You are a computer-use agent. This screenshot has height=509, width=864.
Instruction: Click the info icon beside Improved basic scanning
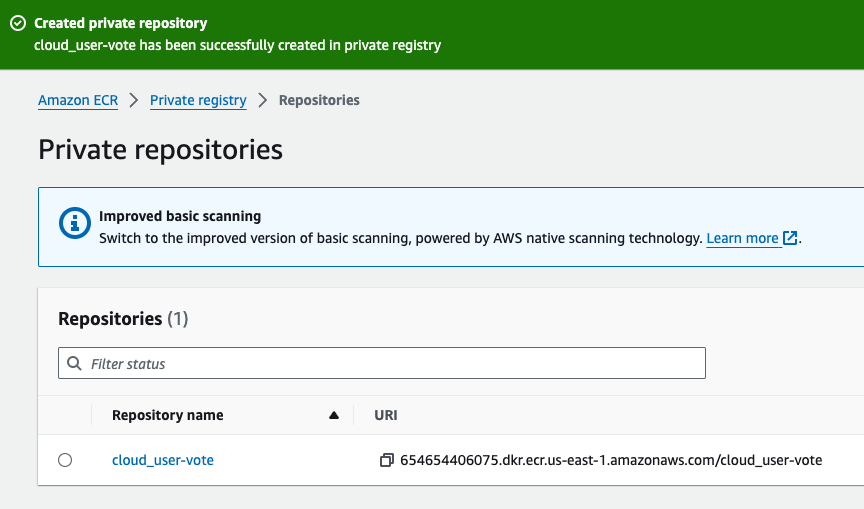coord(75,224)
